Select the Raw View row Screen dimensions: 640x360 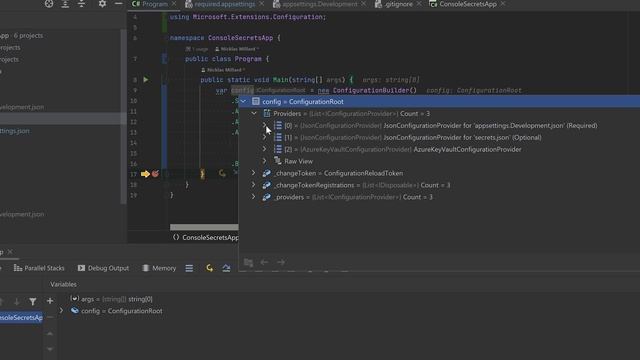439,161
